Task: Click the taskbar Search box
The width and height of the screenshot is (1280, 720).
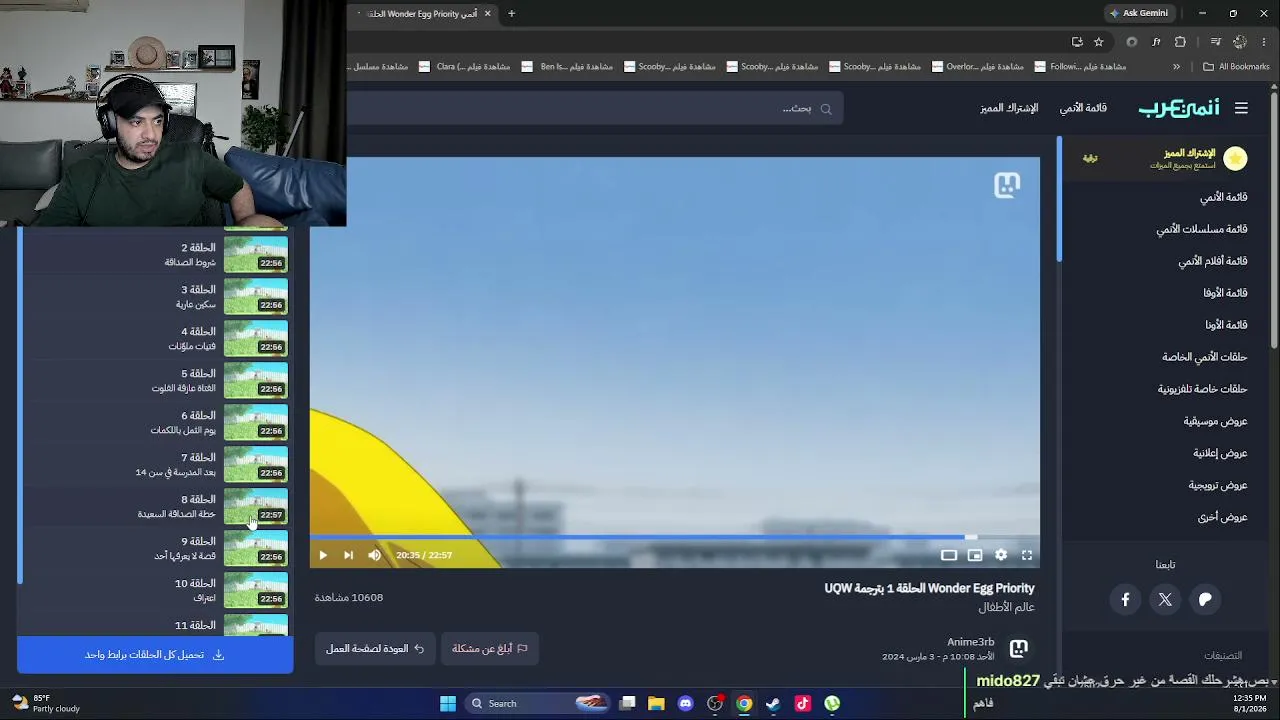Action: [x=539, y=703]
